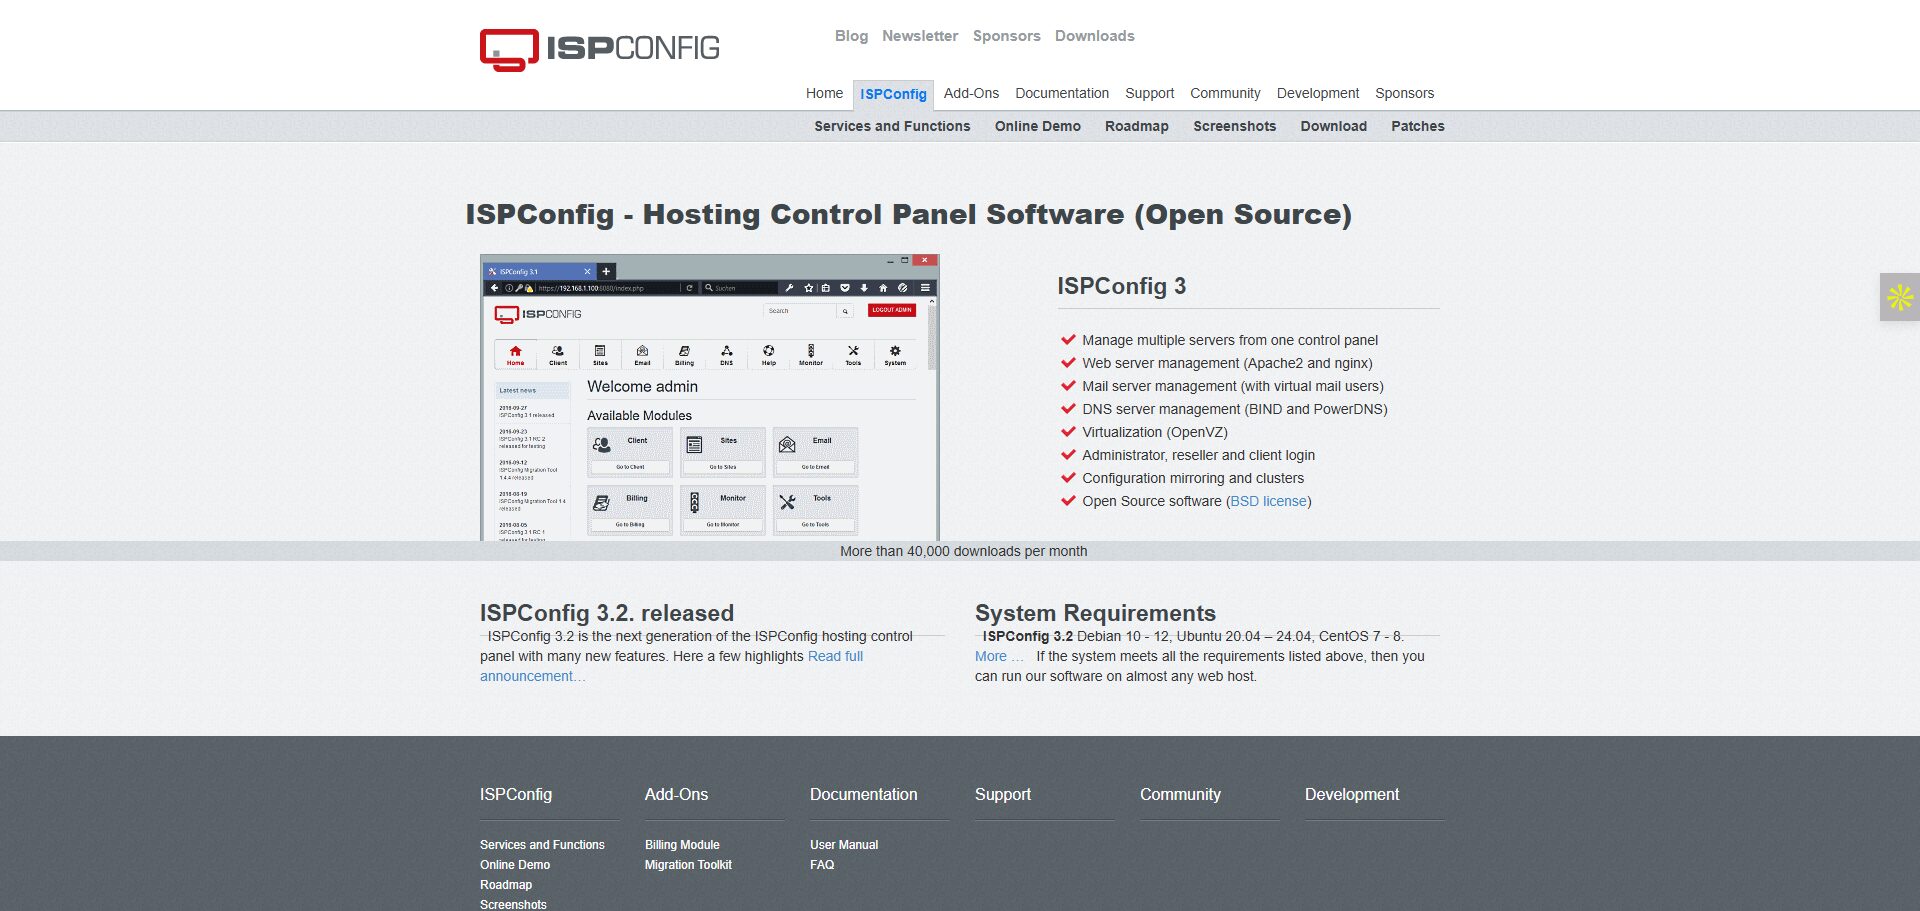This screenshot has width=1920, height=911.
Task: Click the Home icon in the panel screenshot
Action: click(x=515, y=351)
